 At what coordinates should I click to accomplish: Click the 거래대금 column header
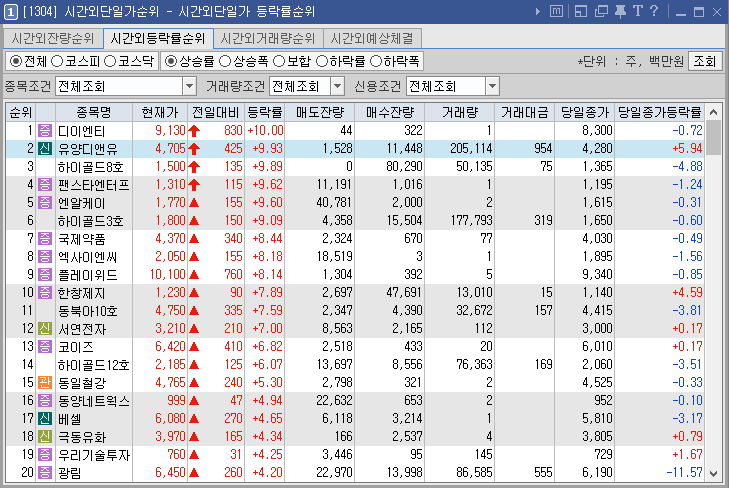click(x=524, y=112)
